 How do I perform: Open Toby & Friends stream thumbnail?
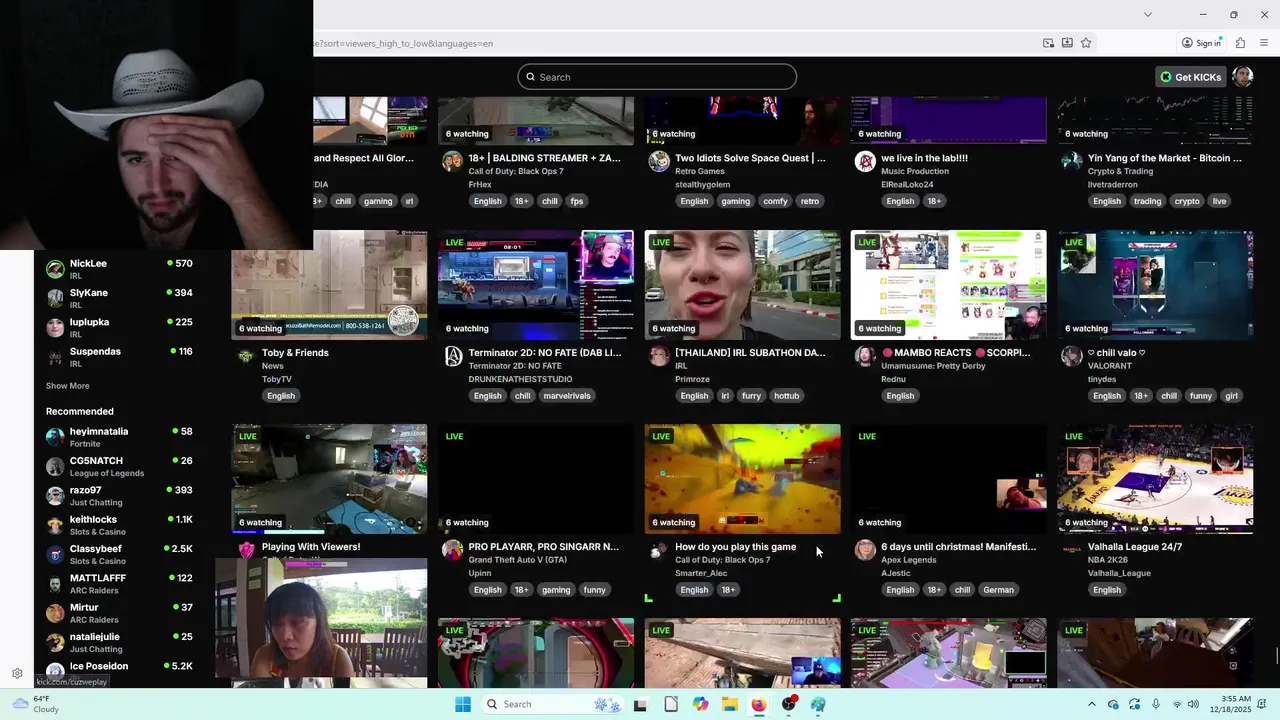click(x=329, y=285)
